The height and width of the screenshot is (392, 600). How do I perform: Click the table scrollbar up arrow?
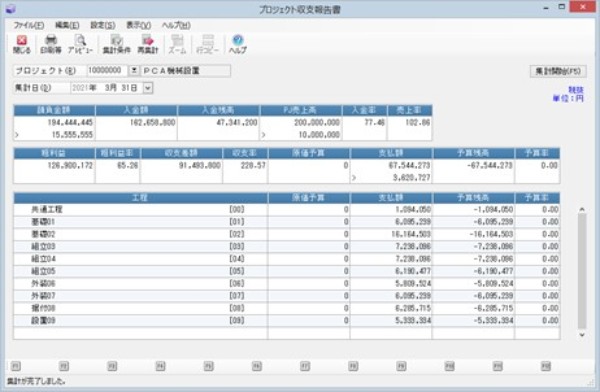[x=582, y=209]
